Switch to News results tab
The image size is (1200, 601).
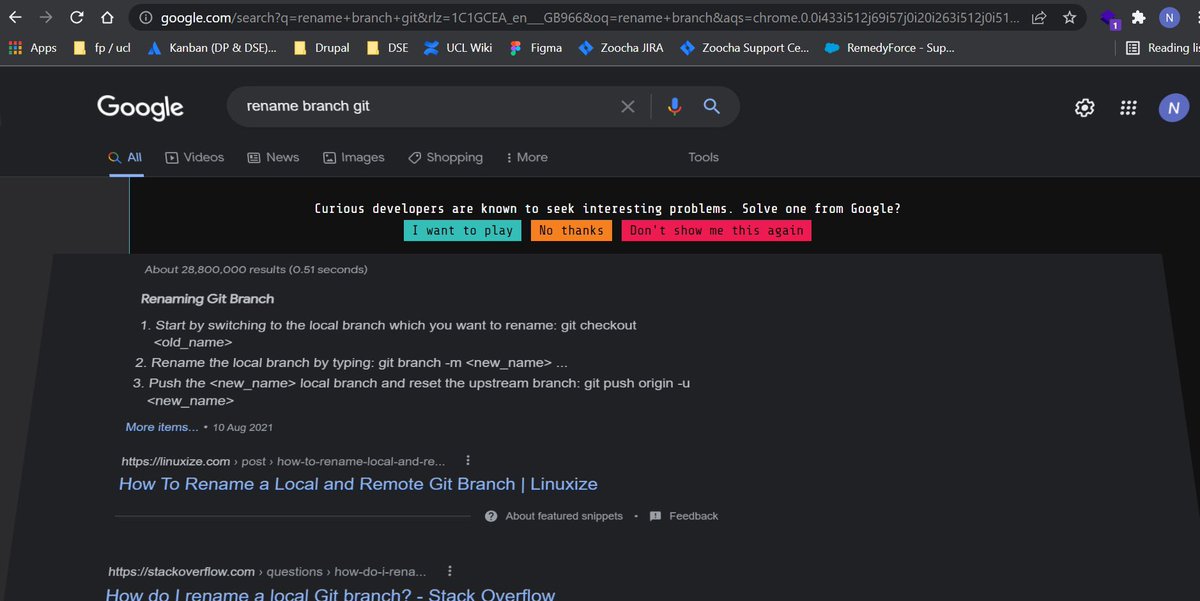point(273,157)
